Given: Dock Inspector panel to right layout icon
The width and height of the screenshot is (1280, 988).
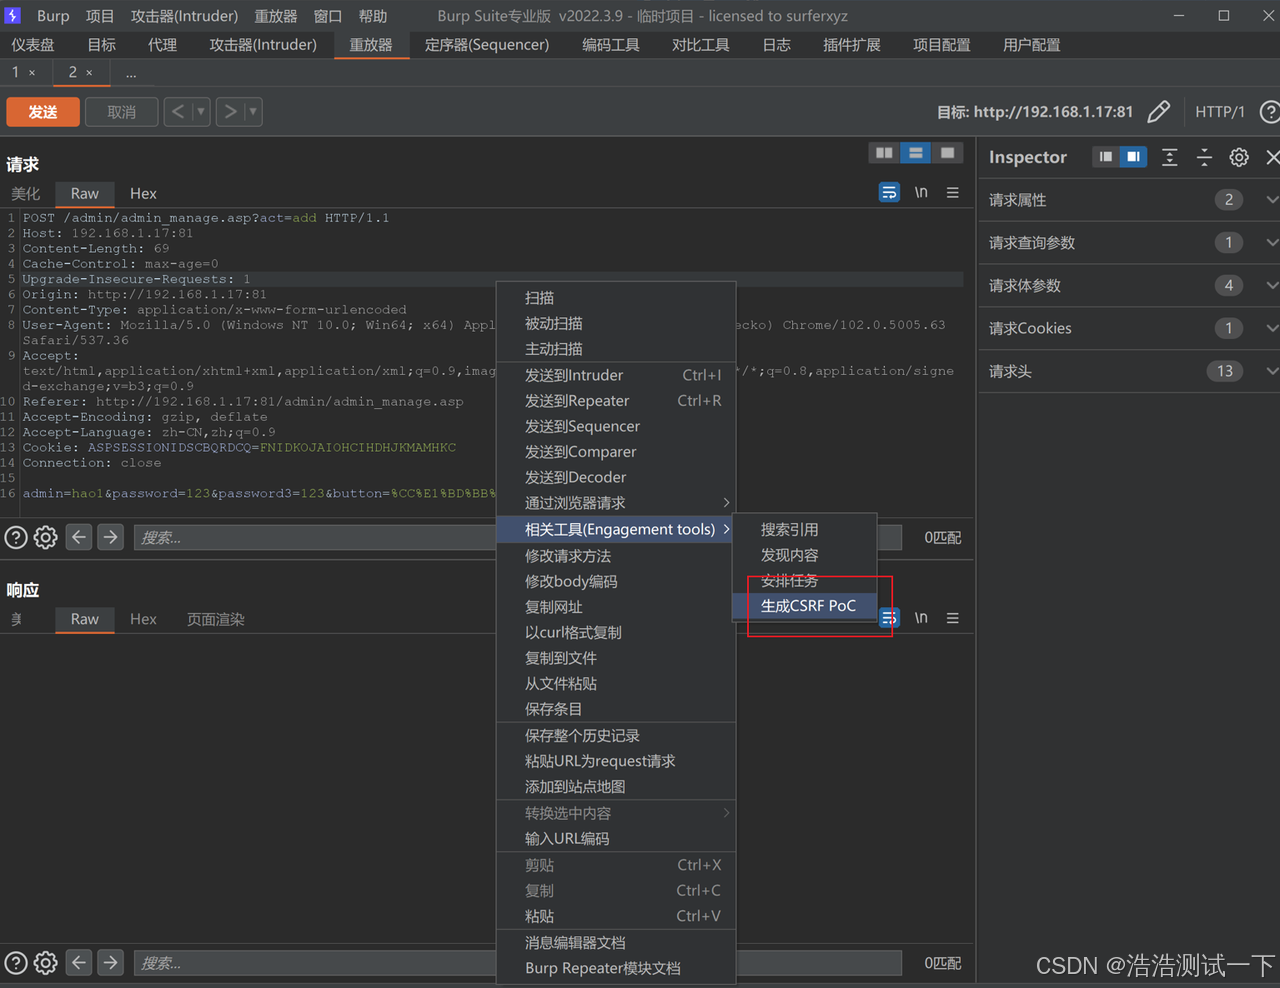Looking at the screenshot, I should coord(1133,157).
